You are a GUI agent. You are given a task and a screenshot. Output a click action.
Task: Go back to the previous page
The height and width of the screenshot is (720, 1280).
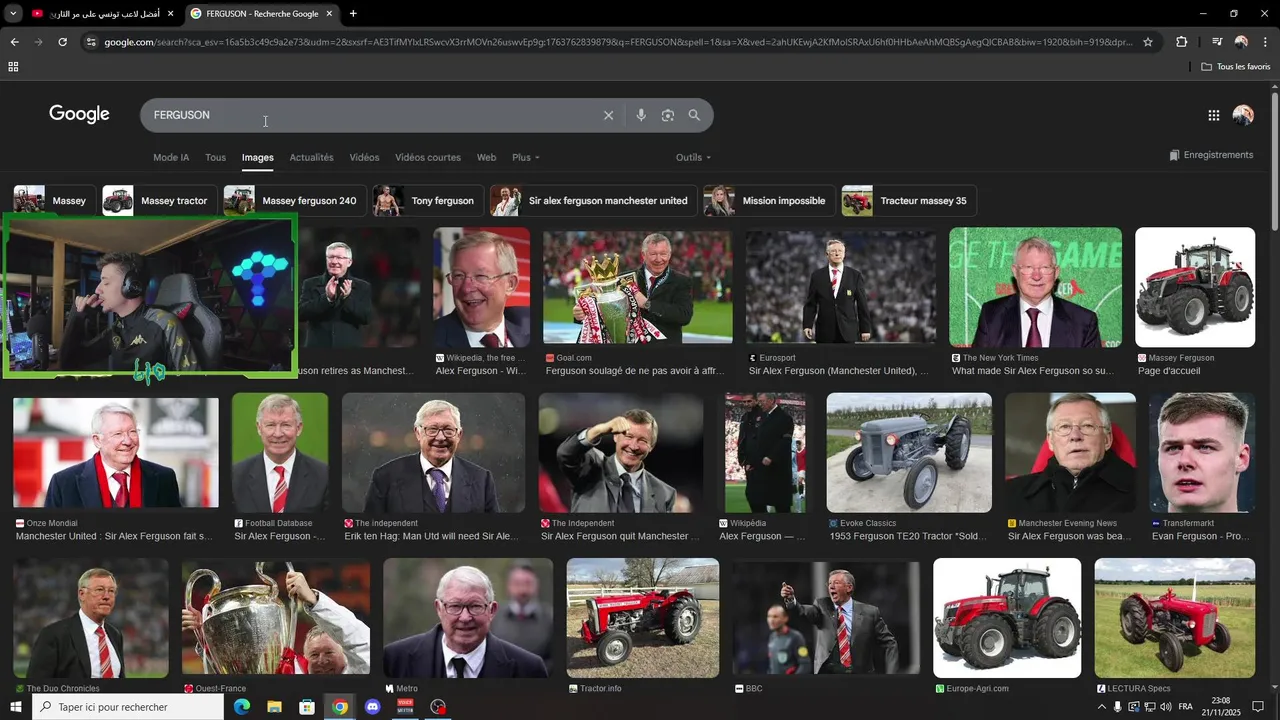(x=14, y=42)
